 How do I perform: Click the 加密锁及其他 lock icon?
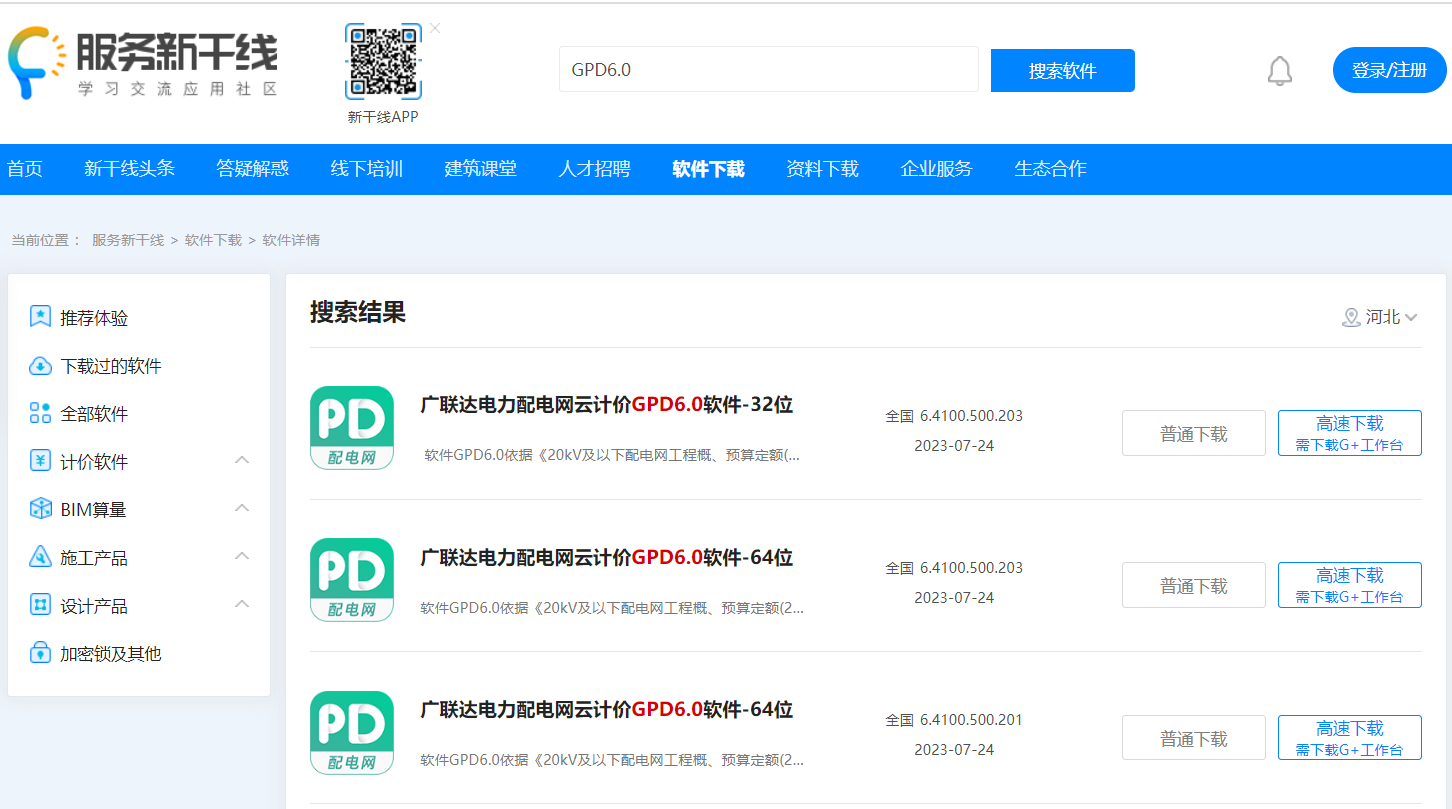(40, 653)
